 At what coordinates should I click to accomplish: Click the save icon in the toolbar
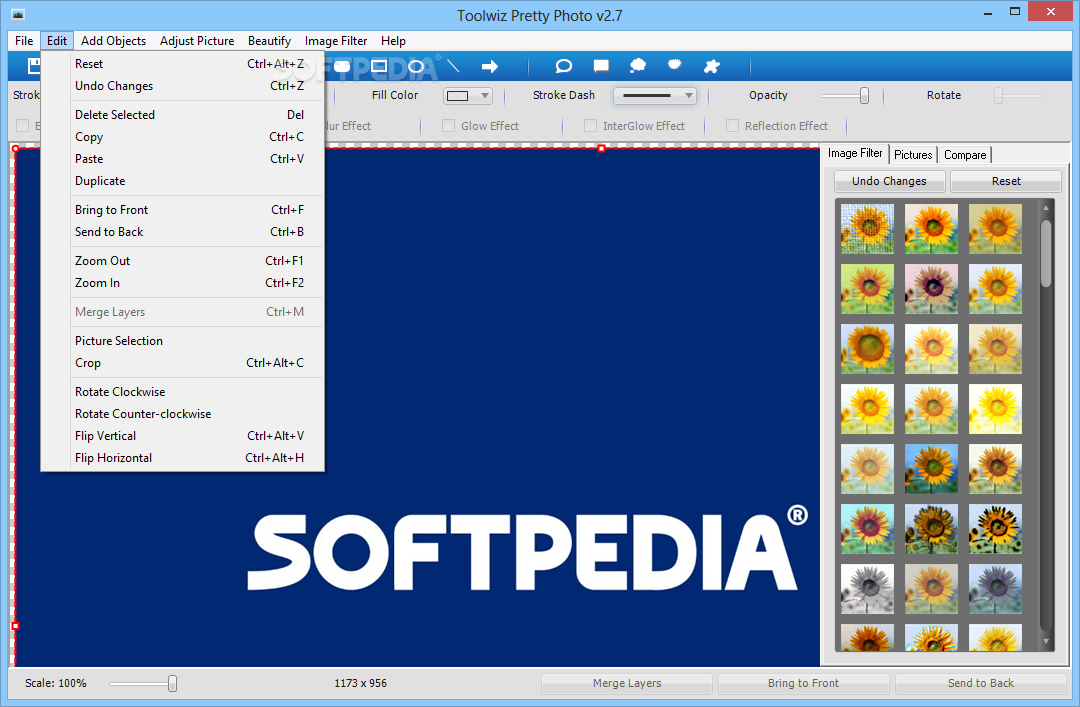click(x=34, y=66)
